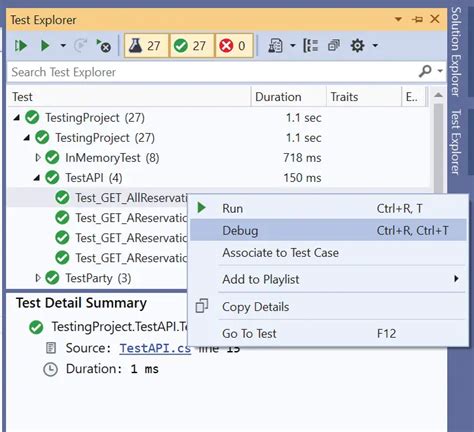Screen dimensions: 474x432
Task: Collapse the TestAPI (4) node
Action: pyautogui.click(x=37, y=178)
